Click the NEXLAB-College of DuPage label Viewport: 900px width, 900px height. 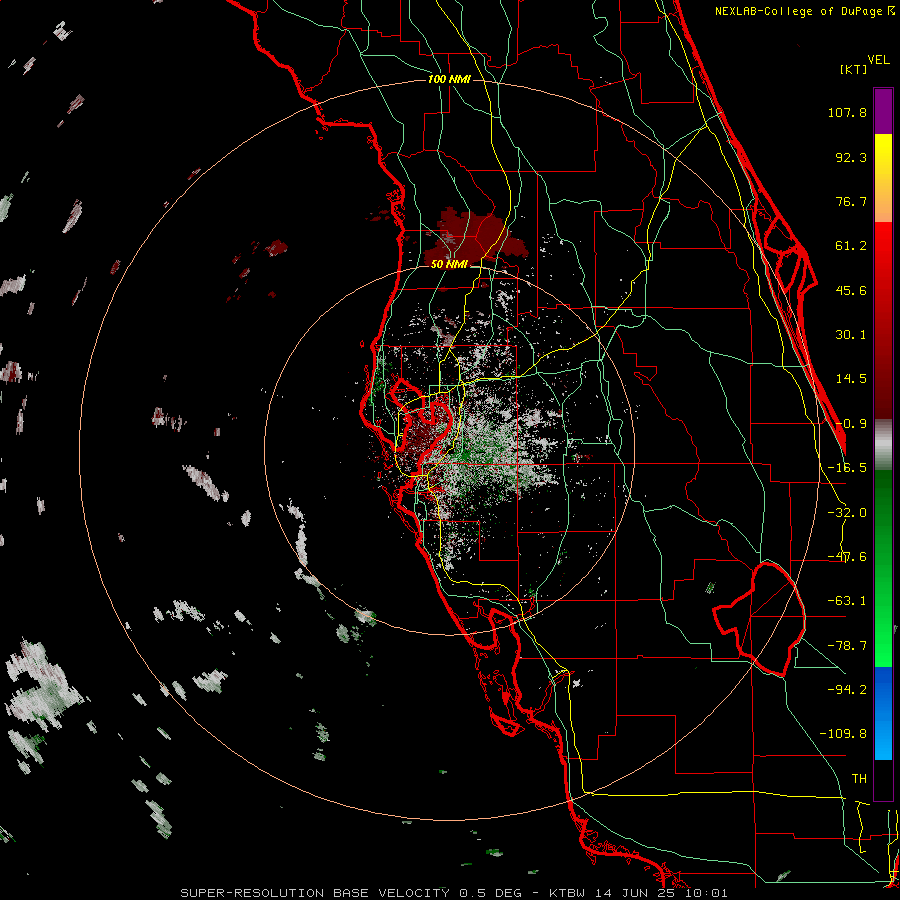[804, 11]
